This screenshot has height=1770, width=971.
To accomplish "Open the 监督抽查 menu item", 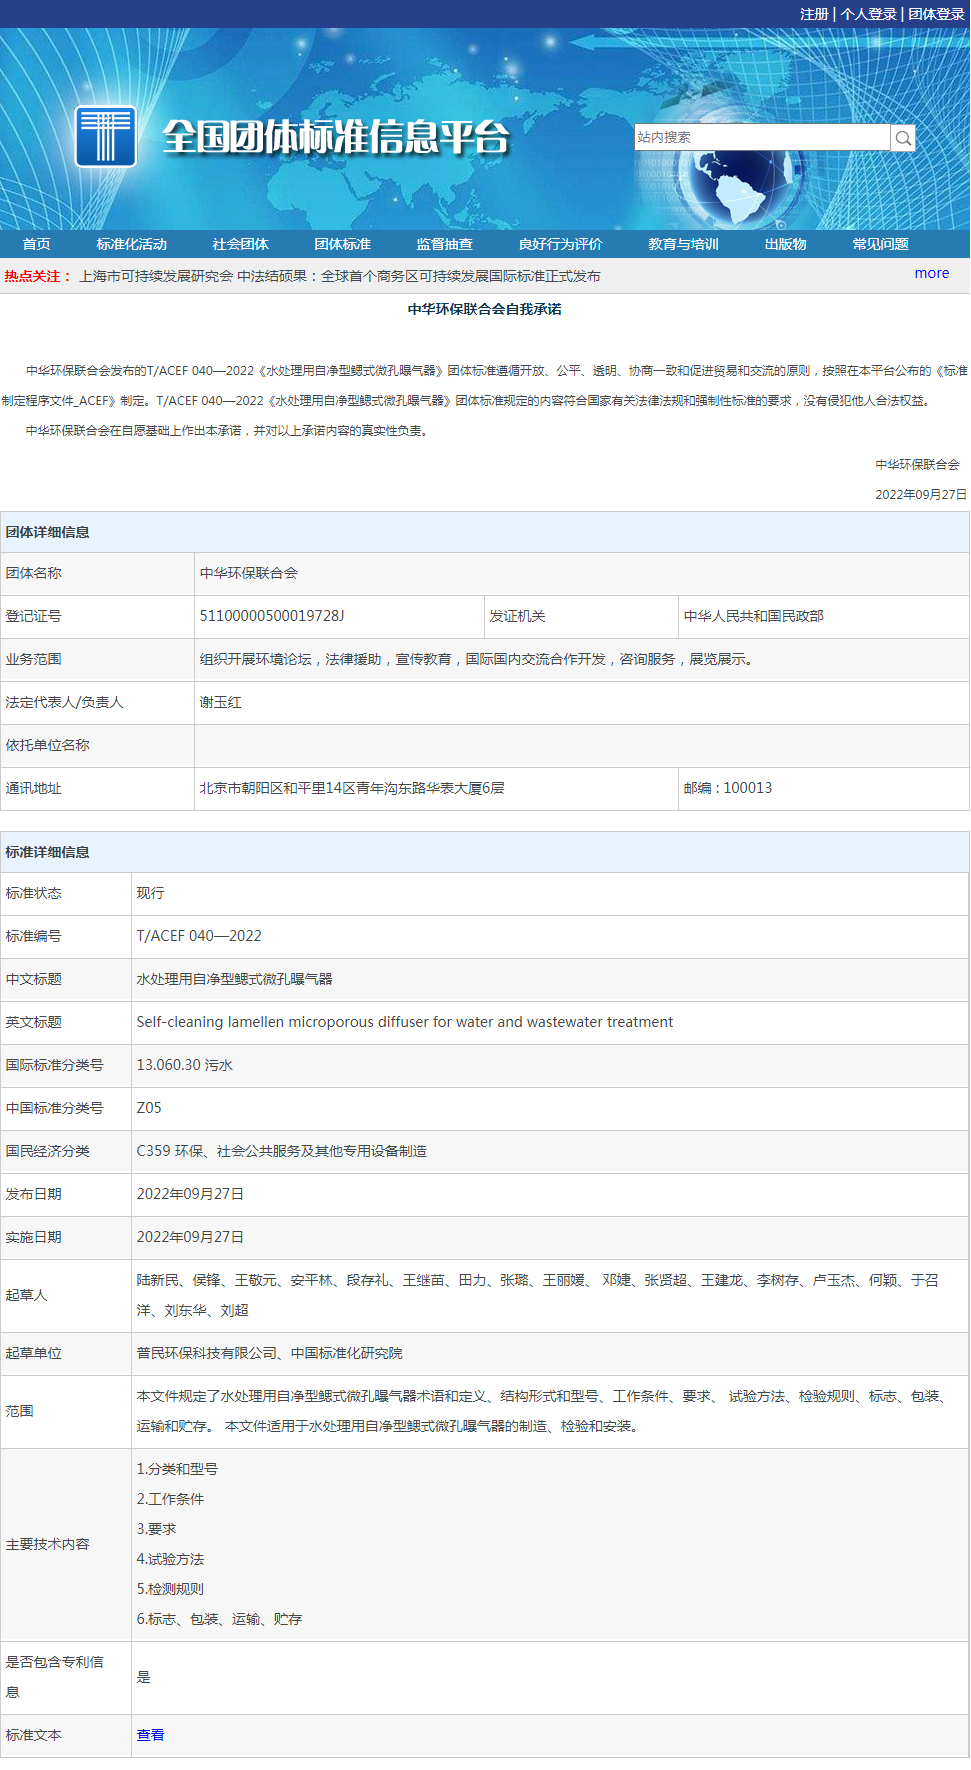I will tap(444, 244).
